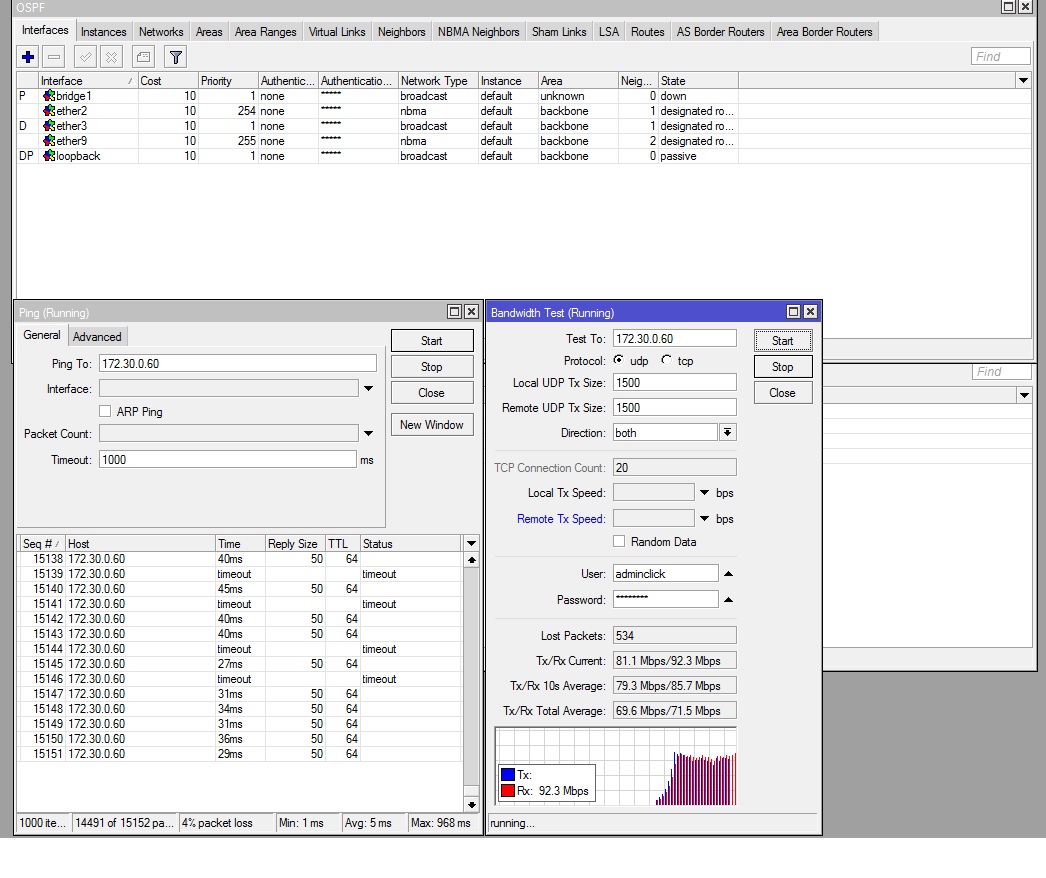
Task: Select the tcp protocol radio button
Action: [667, 360]
